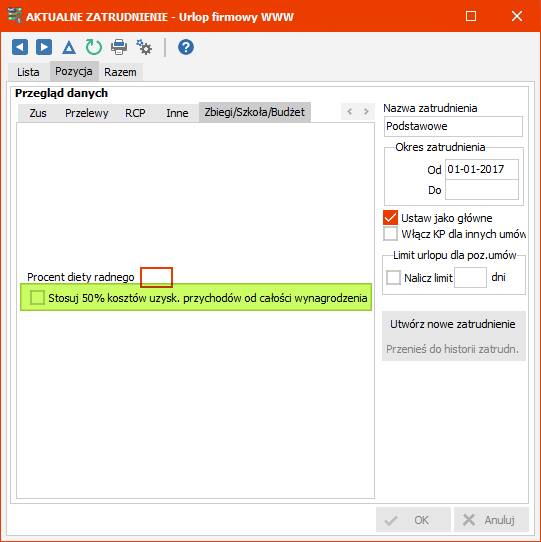Refresh data with the green circular arrow
This screenshot has width=541, height=542.
[x=94, y=47]
